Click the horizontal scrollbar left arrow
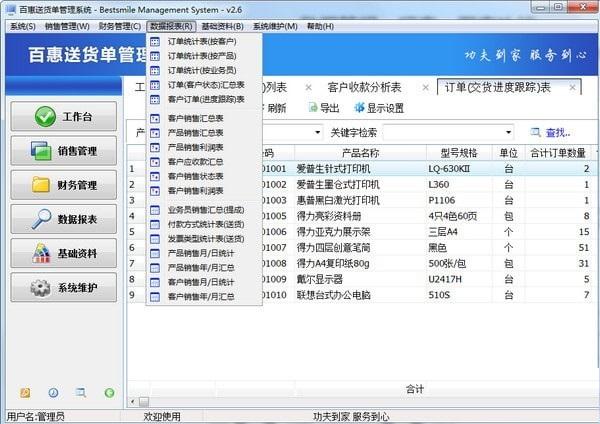 132,401
